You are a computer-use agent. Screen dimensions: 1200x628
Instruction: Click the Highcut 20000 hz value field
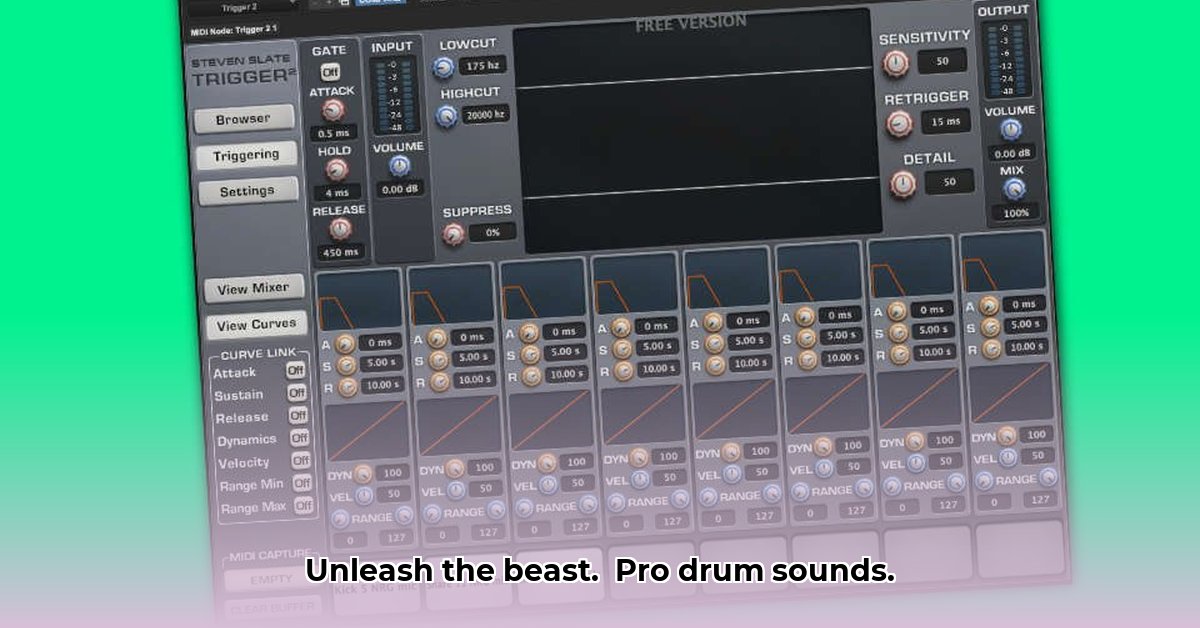[x=485, y=114]
